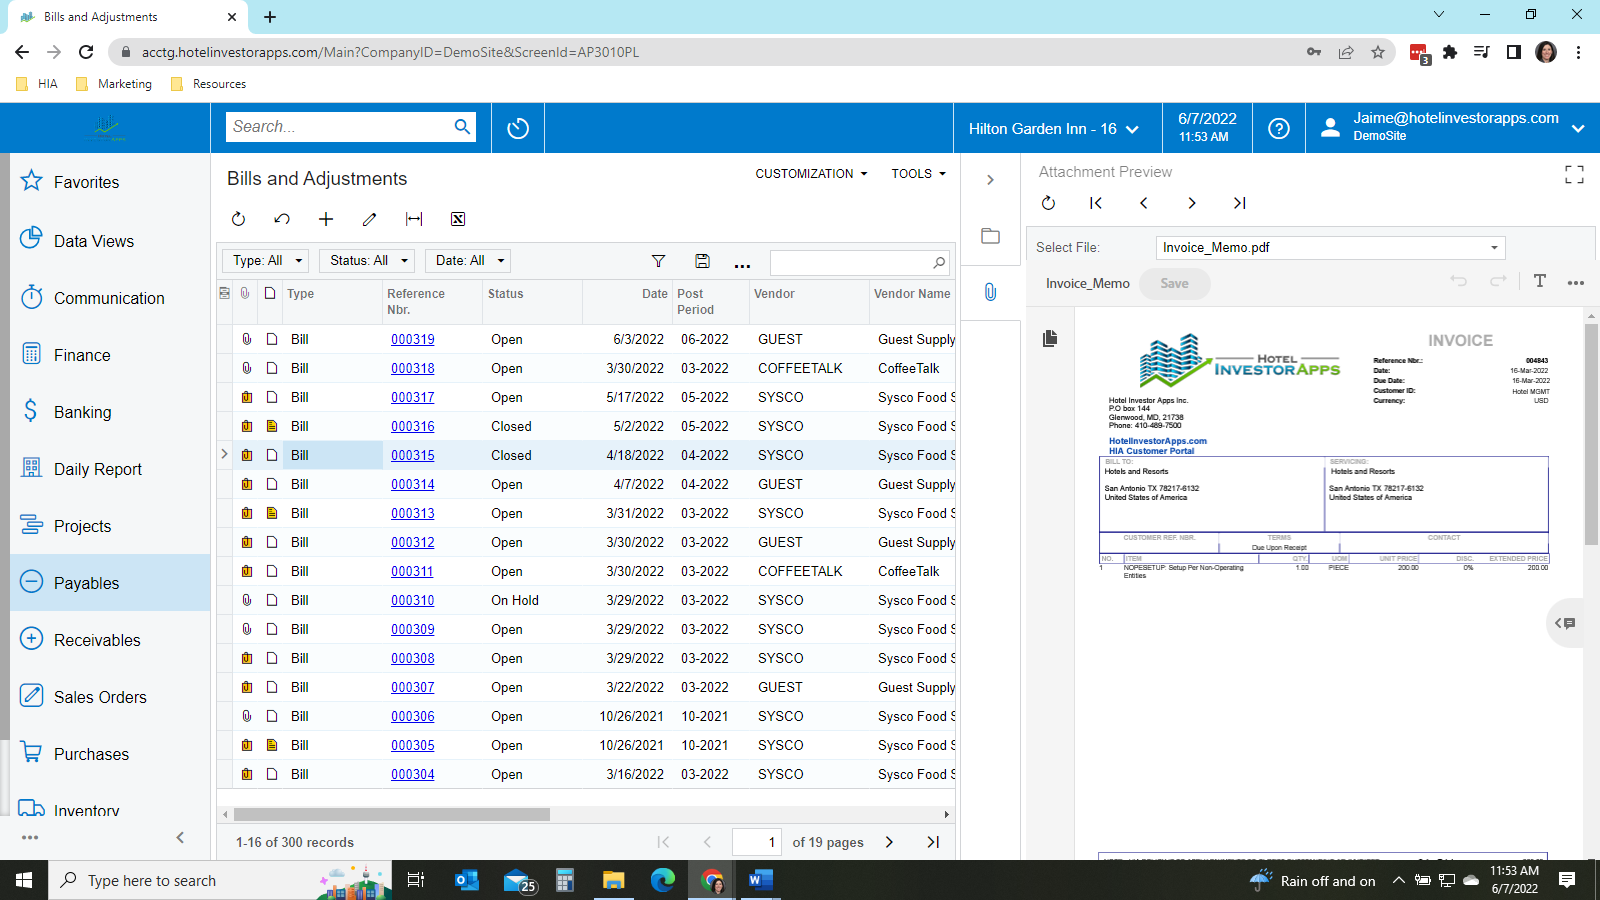This screenshot has width=1600, height=900.
Task: Open the Hilton Garden Inn branch selector
Action: pyautogui.click(x=1053, y=129)
